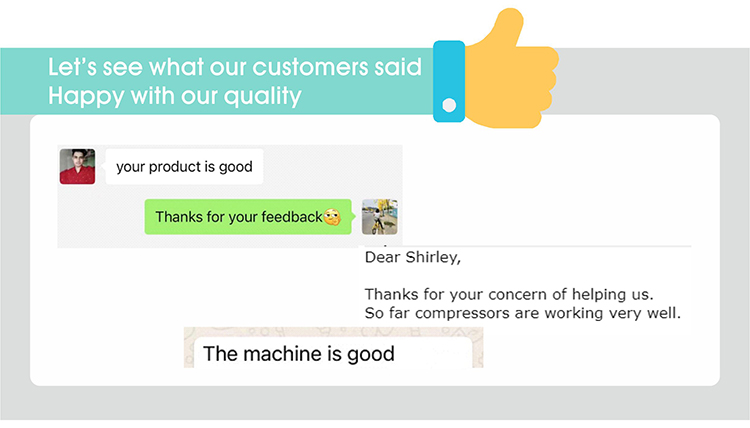Click "So far compressors are working very well."

(x=522, y=314)
